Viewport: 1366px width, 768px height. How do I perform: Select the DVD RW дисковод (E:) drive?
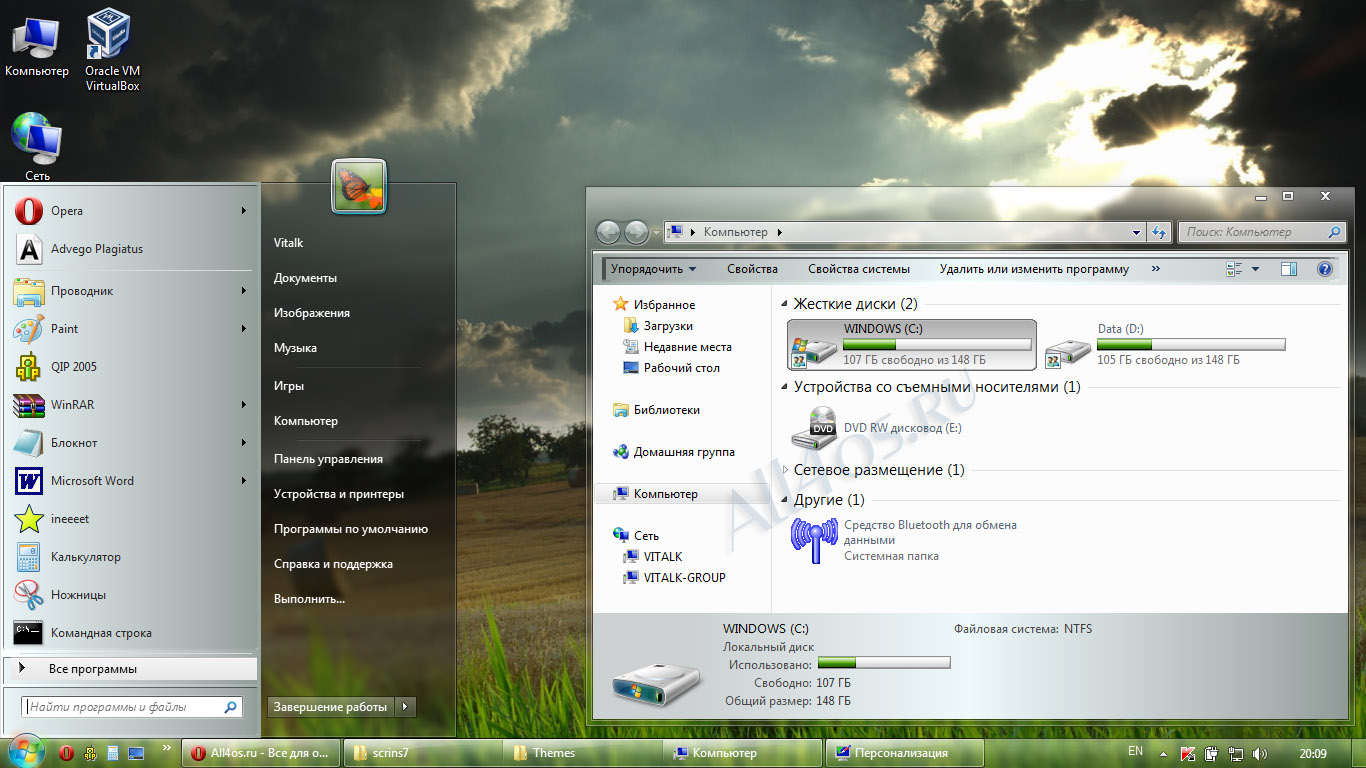click(x=877, y=428)
